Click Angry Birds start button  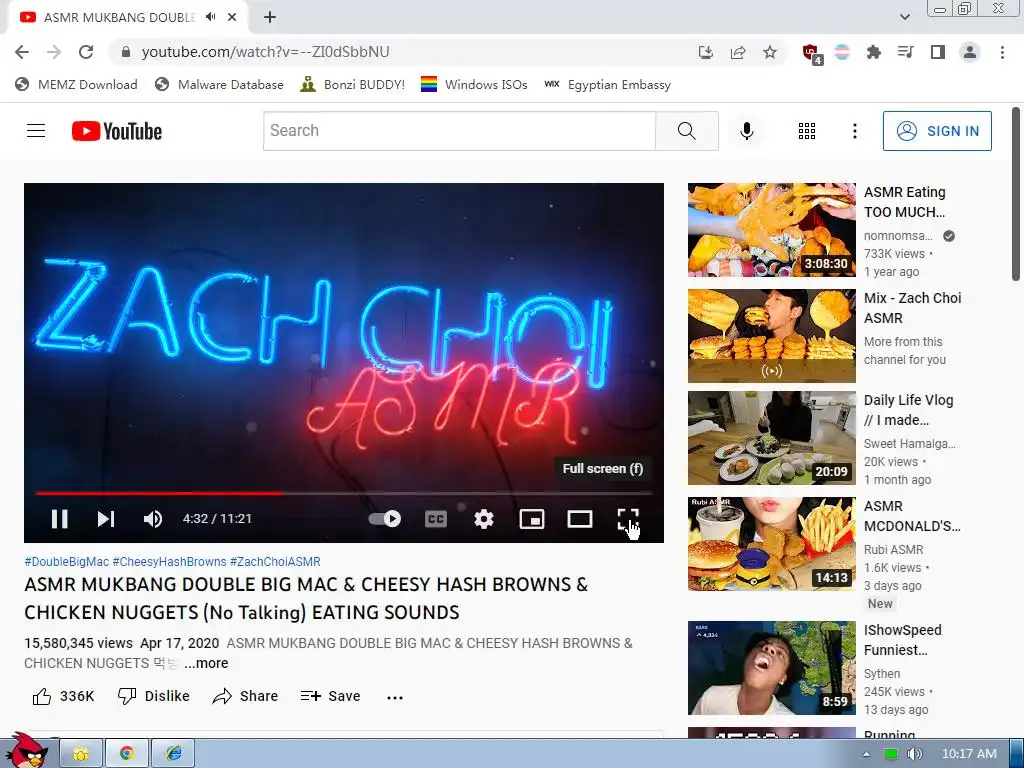(25, 751)
